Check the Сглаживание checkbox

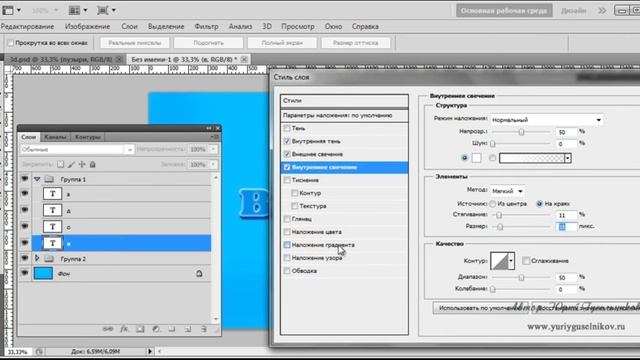526,260
